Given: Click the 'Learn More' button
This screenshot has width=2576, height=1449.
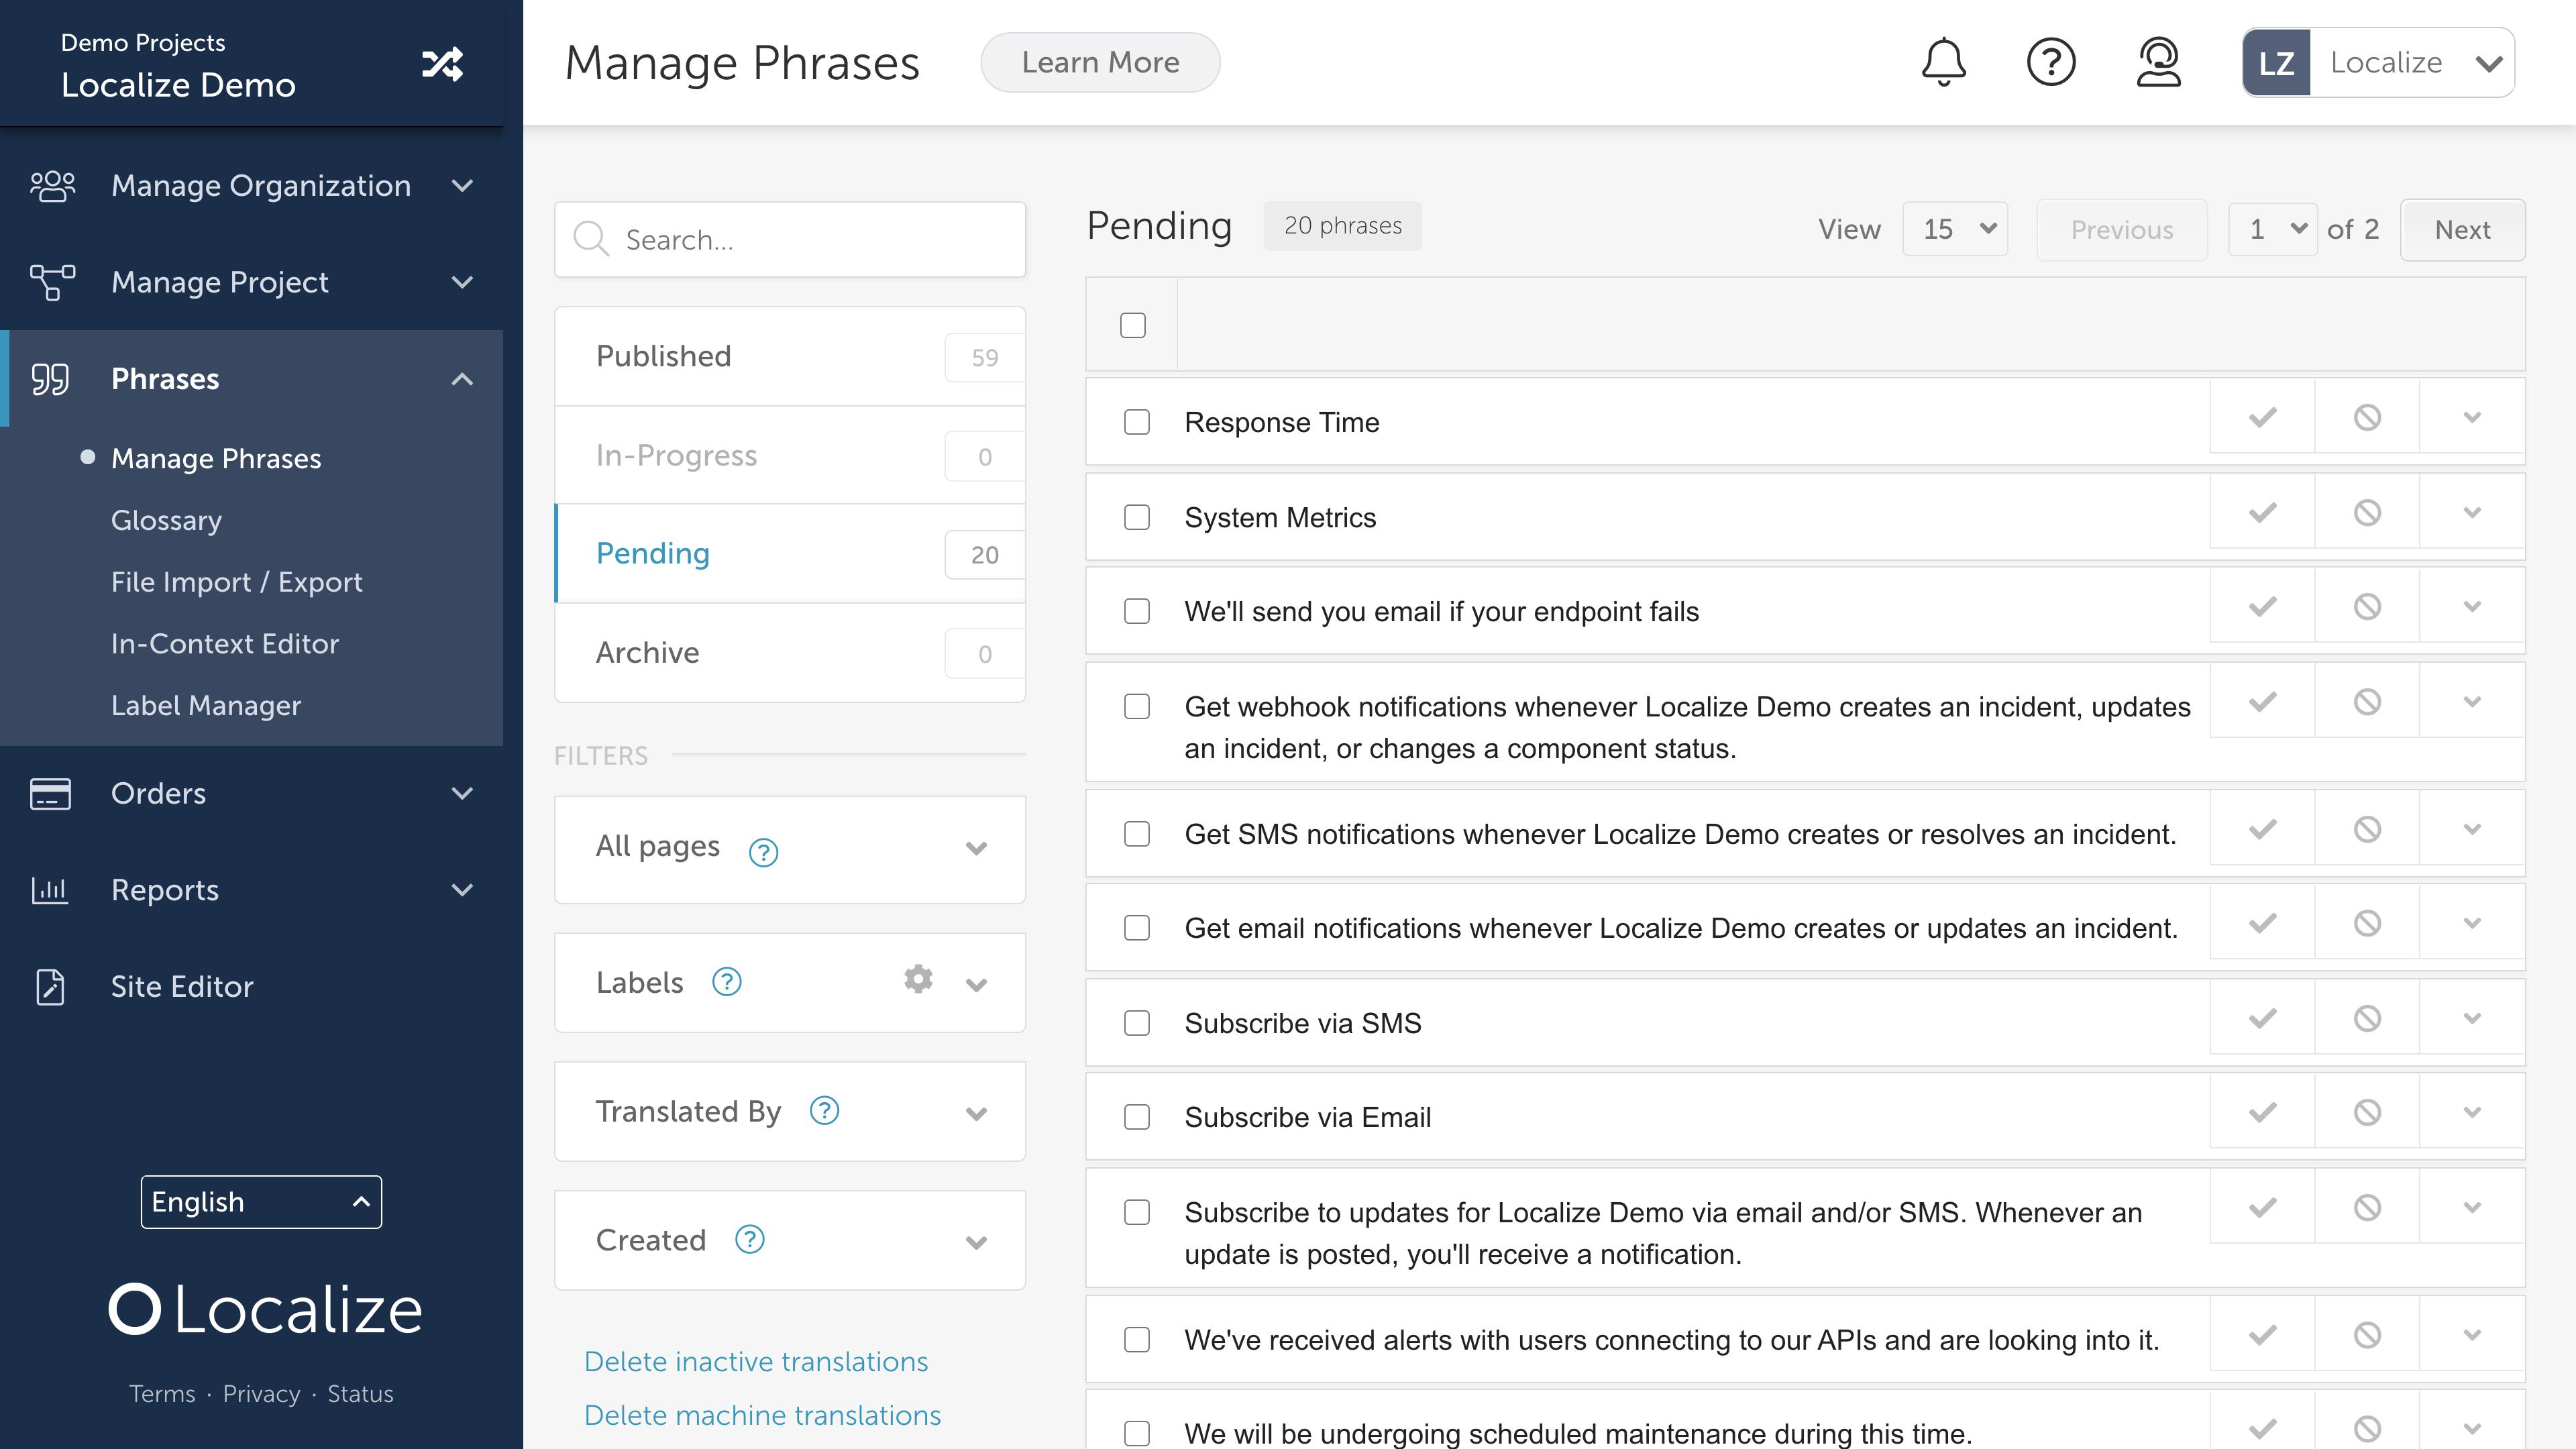Looking at the screenshot, I should [1100, 62].
